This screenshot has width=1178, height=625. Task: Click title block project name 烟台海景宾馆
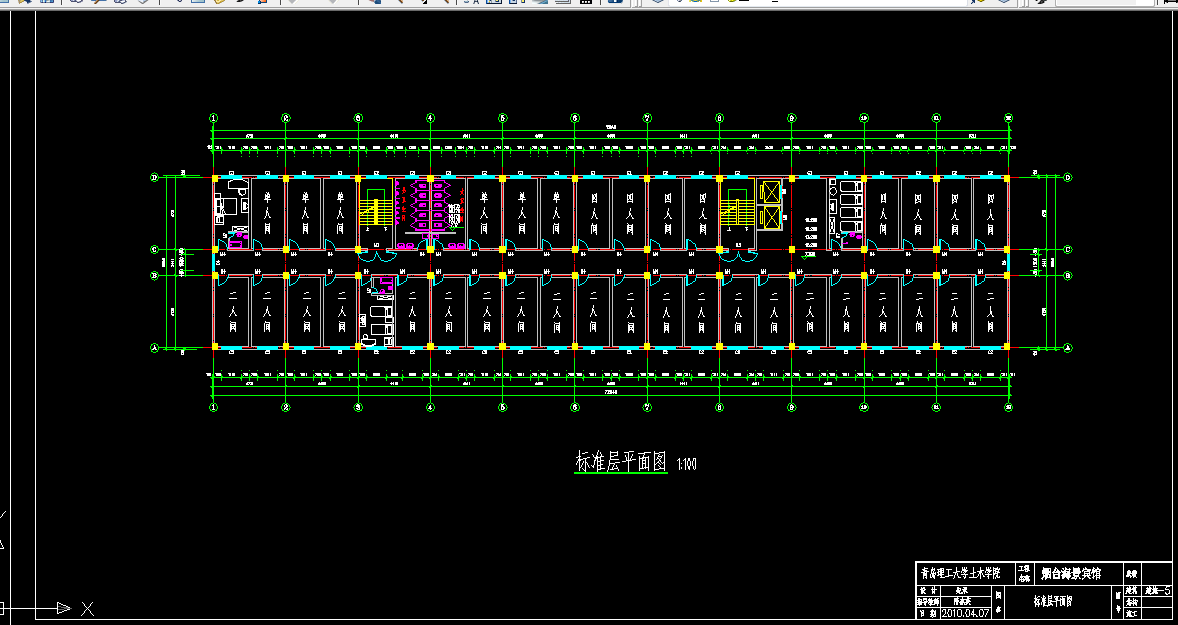tap(1071, 574)
